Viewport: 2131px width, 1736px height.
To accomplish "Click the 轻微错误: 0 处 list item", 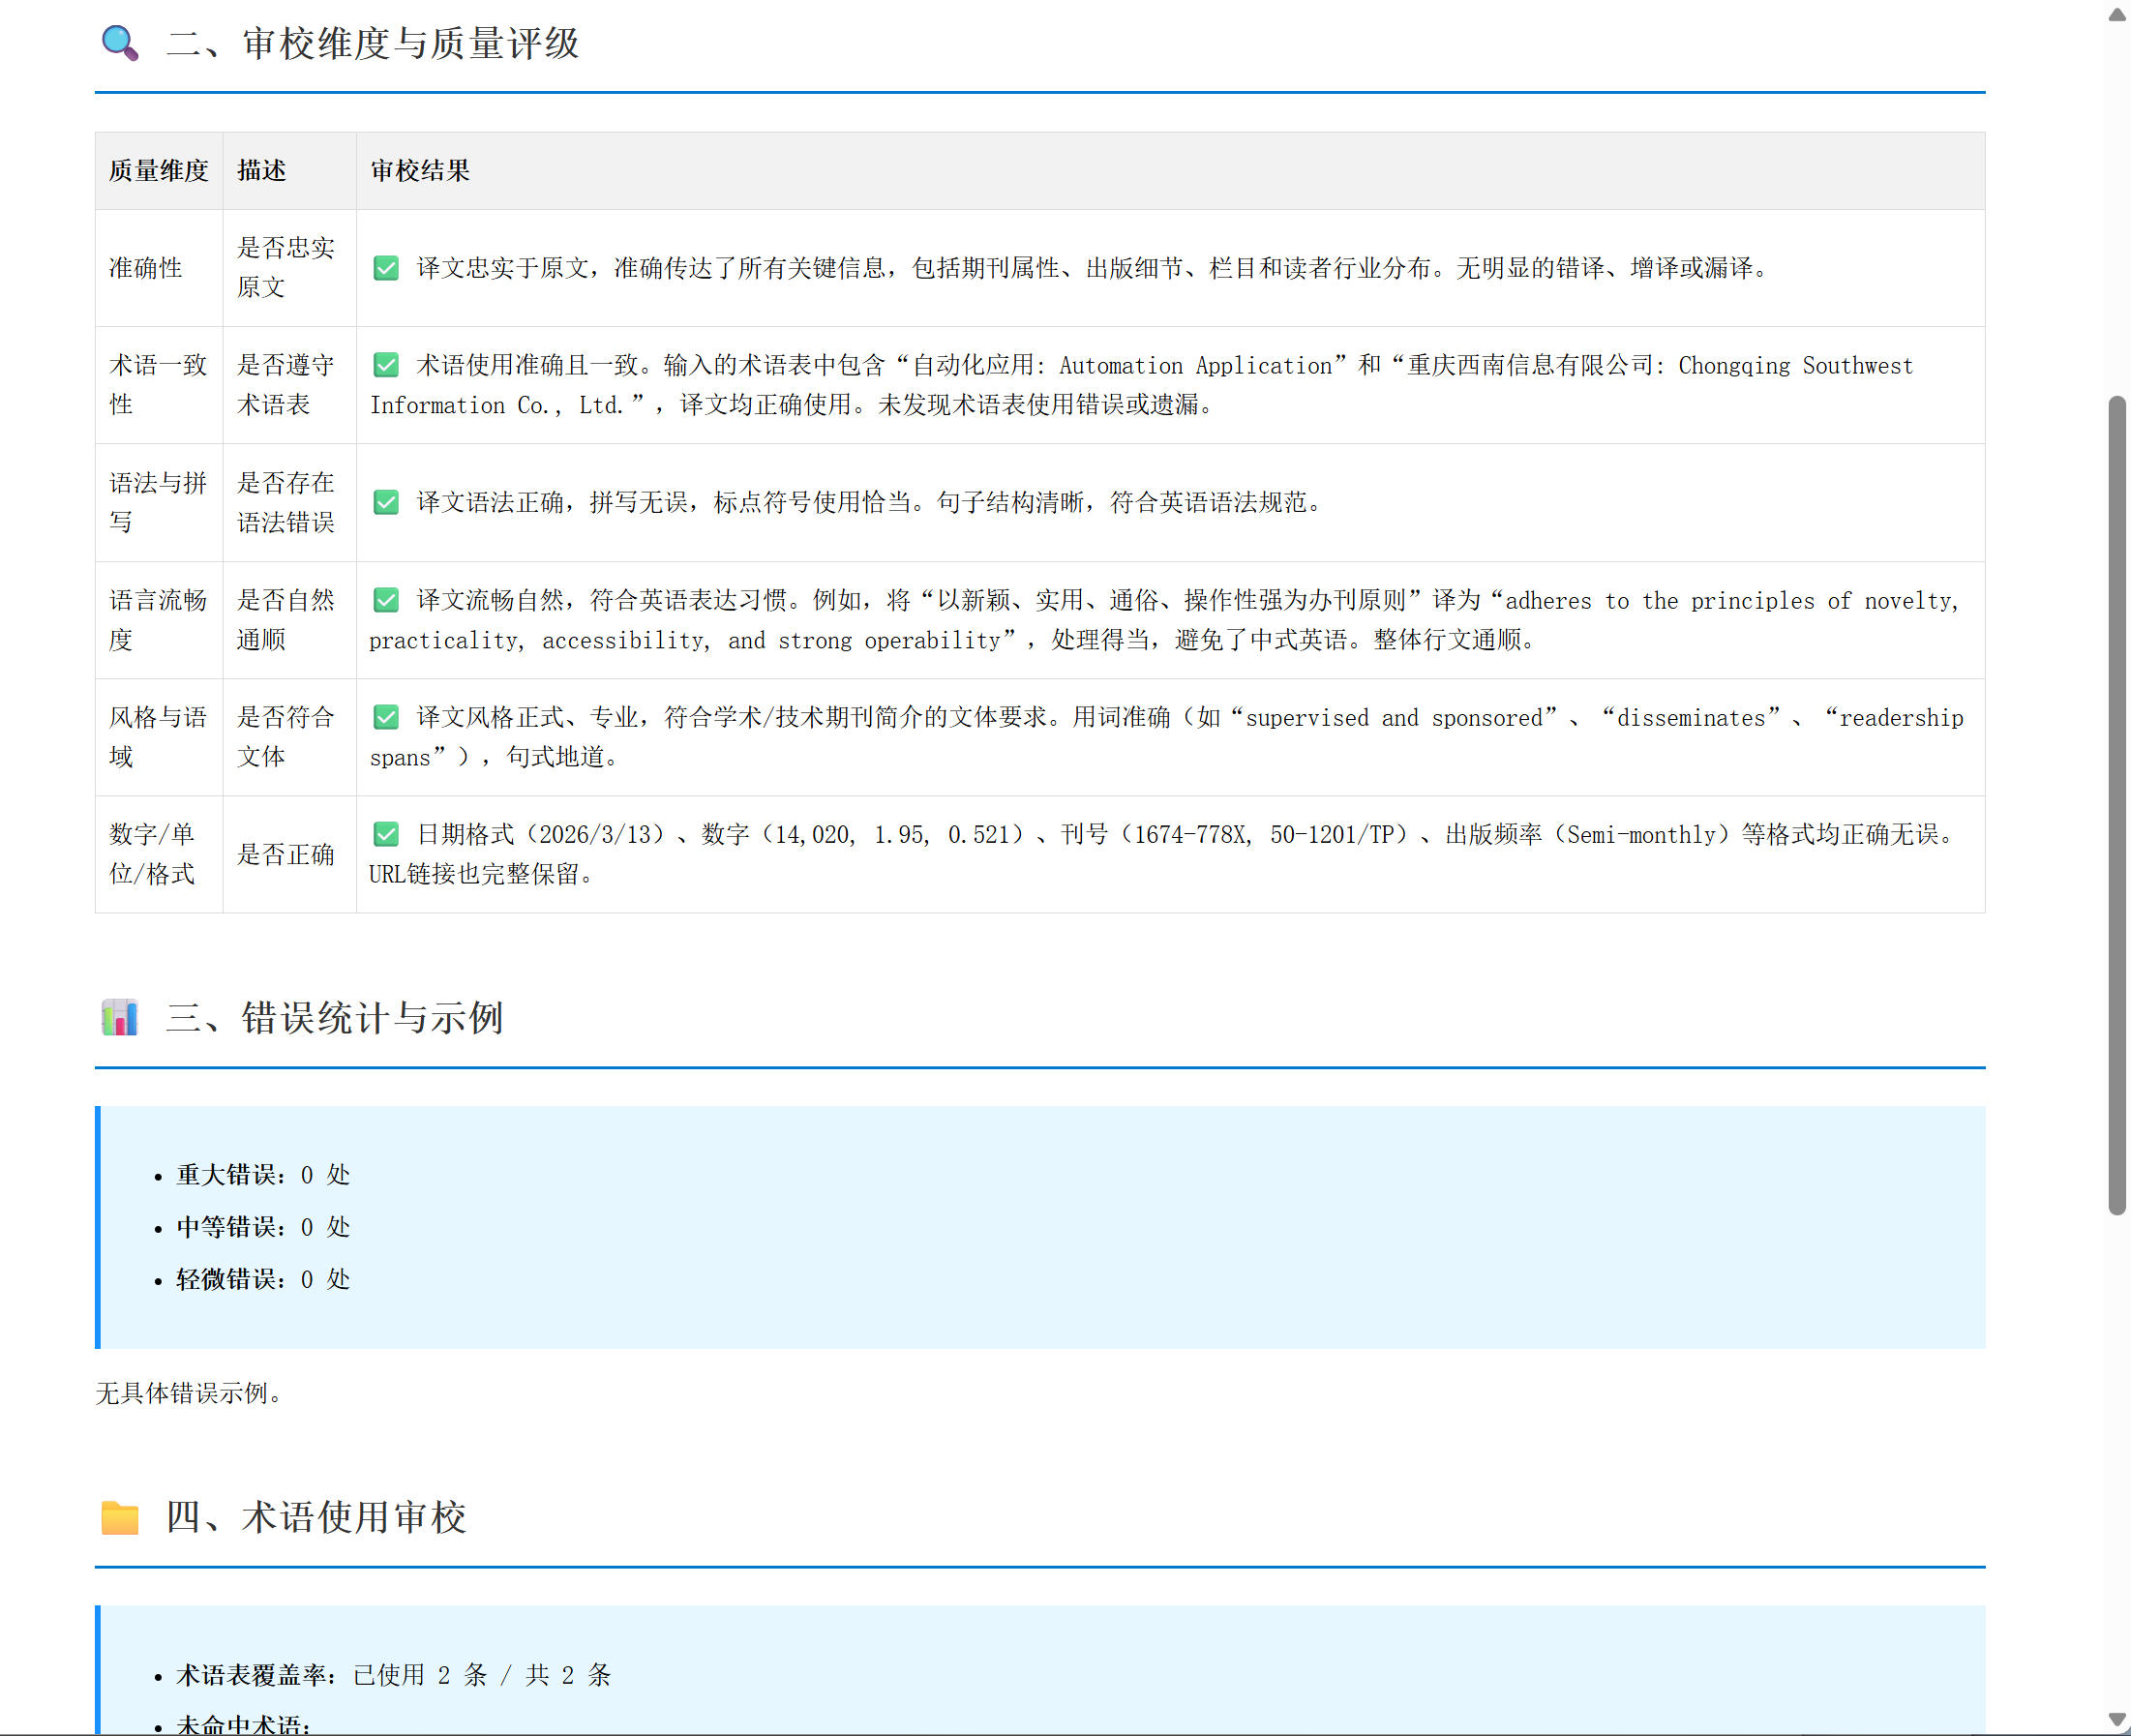I will tap(263, 1279).
